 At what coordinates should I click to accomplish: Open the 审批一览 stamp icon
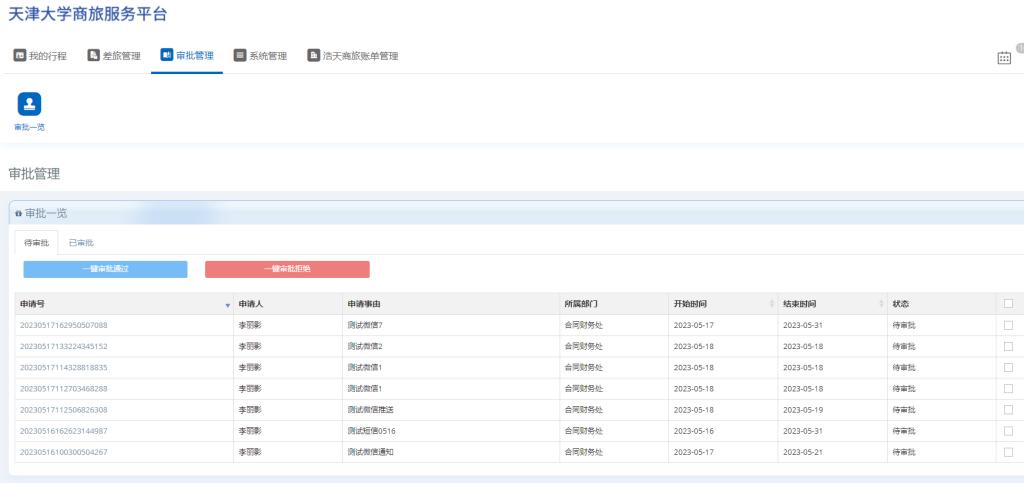tap(29, 104)
